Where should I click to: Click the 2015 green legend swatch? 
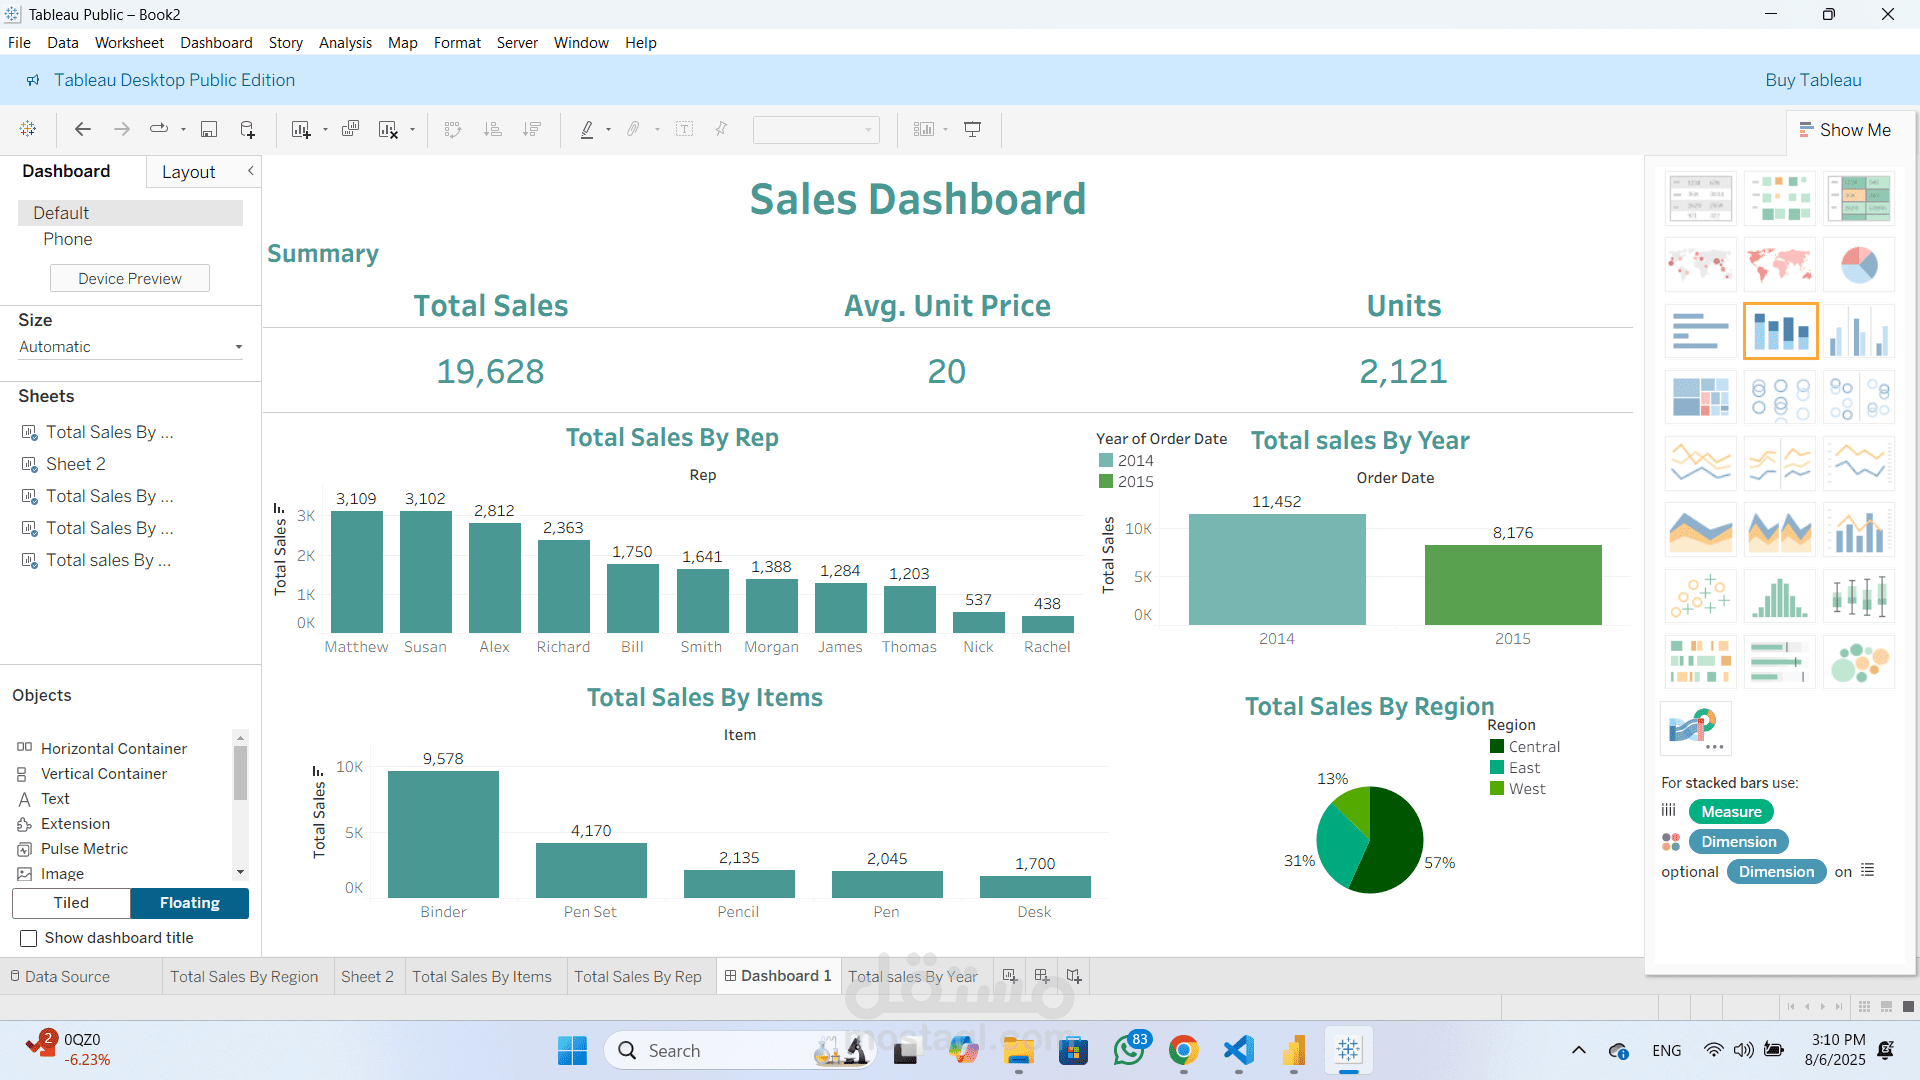tap(1106, 482)
